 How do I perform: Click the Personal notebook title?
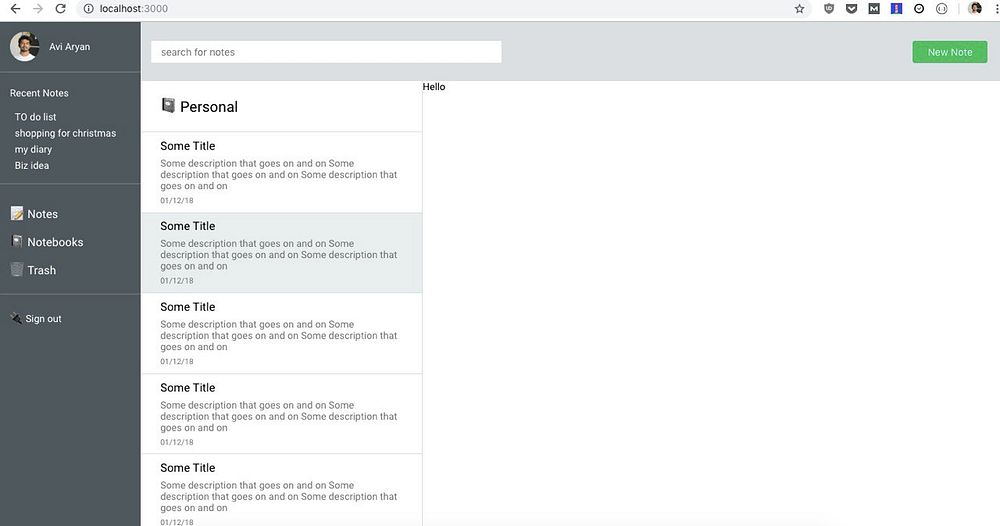click(209, 107)
